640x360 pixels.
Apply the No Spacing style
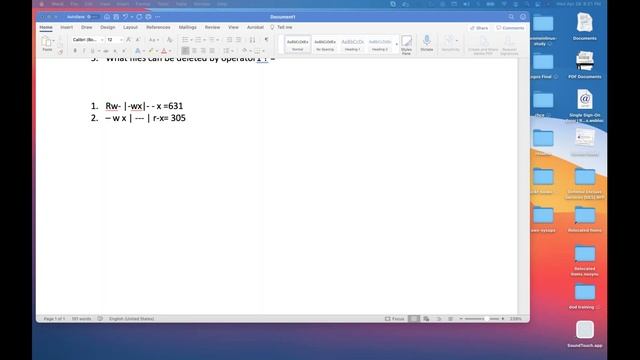[325, 44]
